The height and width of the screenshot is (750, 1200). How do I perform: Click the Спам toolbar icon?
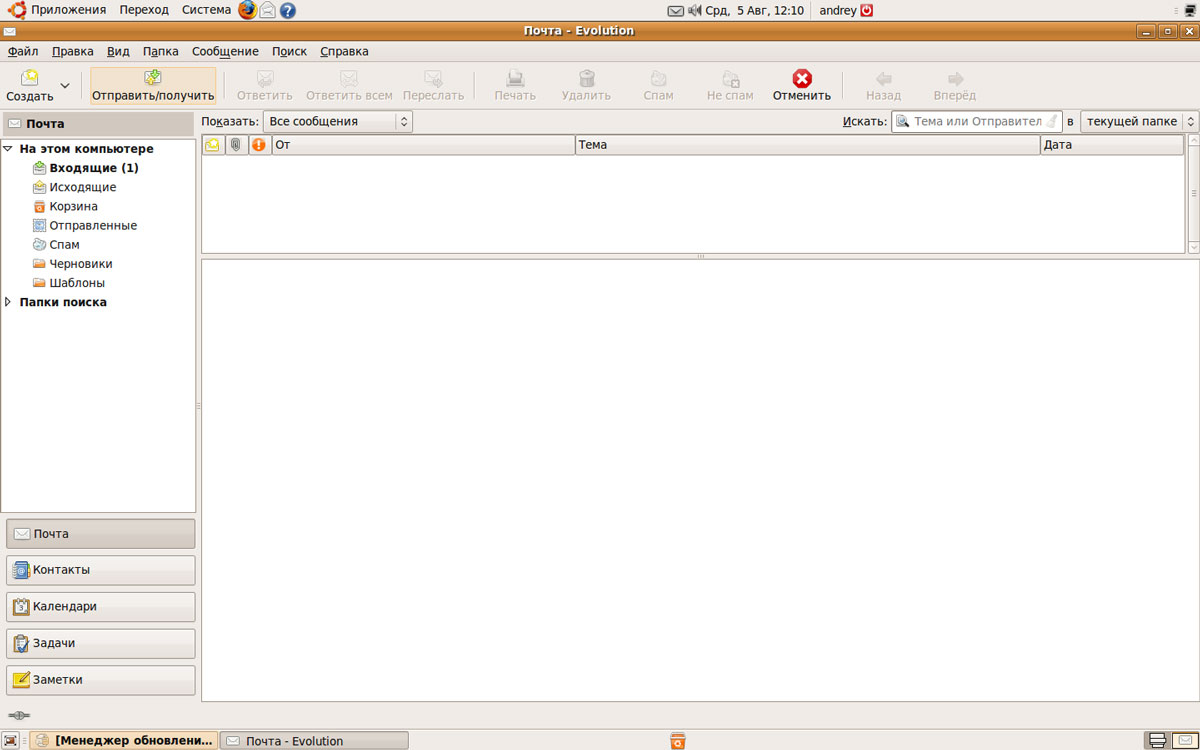[x=659, y=78]
